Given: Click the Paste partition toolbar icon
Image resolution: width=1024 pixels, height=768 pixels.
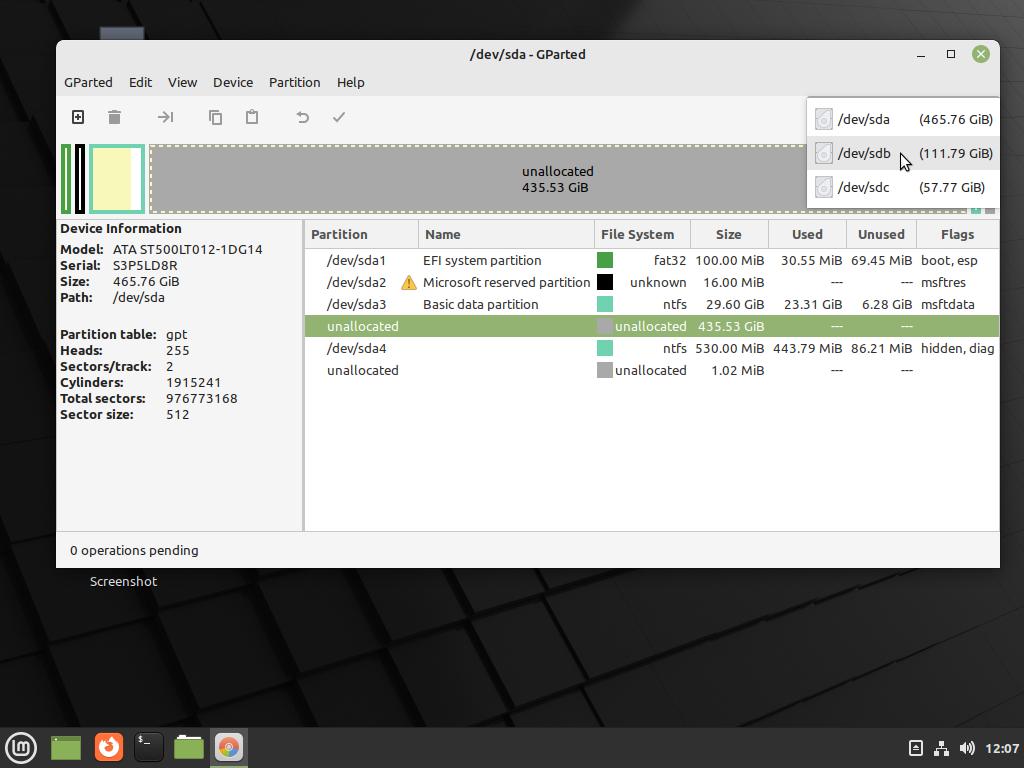Looking at the screenshot, I should 252,117.
